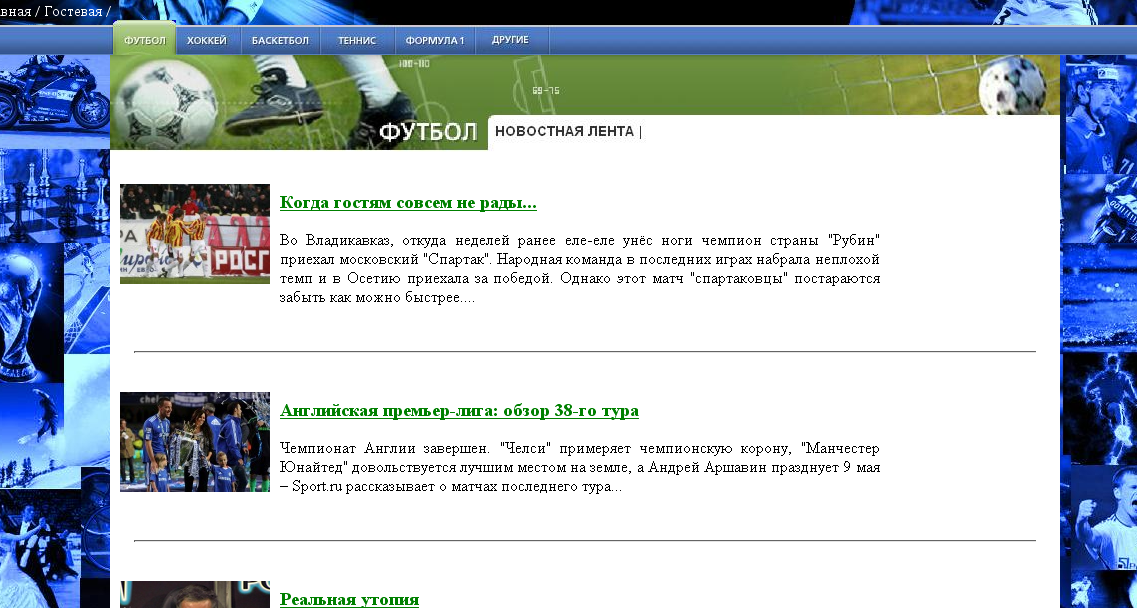Open "Английская премьер-лига: обзор 38-го тура" link

point(459,411)
